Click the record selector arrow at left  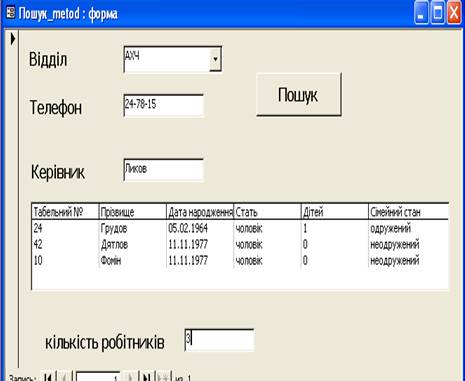tap(13, 39)
